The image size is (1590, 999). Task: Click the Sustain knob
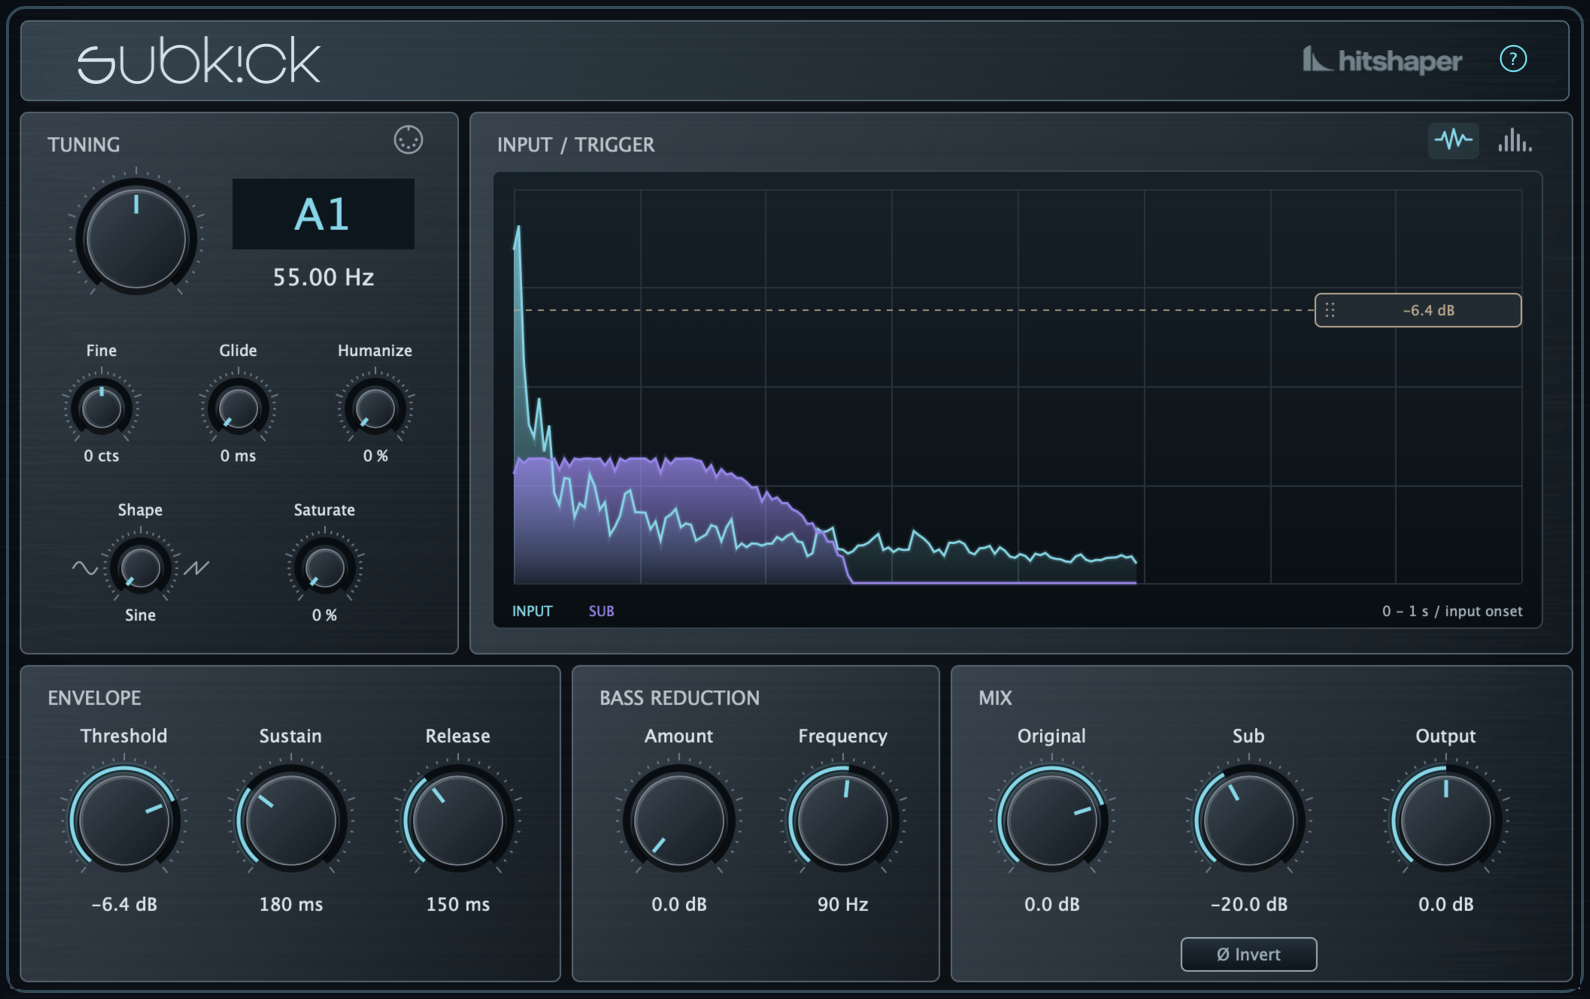click(291, 819)
